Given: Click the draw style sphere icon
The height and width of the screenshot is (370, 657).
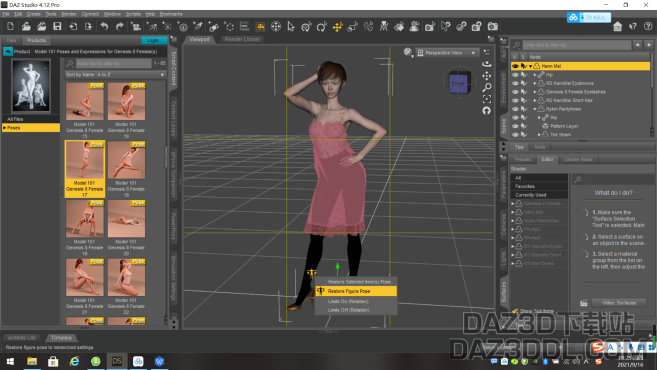Looking at the screenshot, I should (x=408, y=52).
